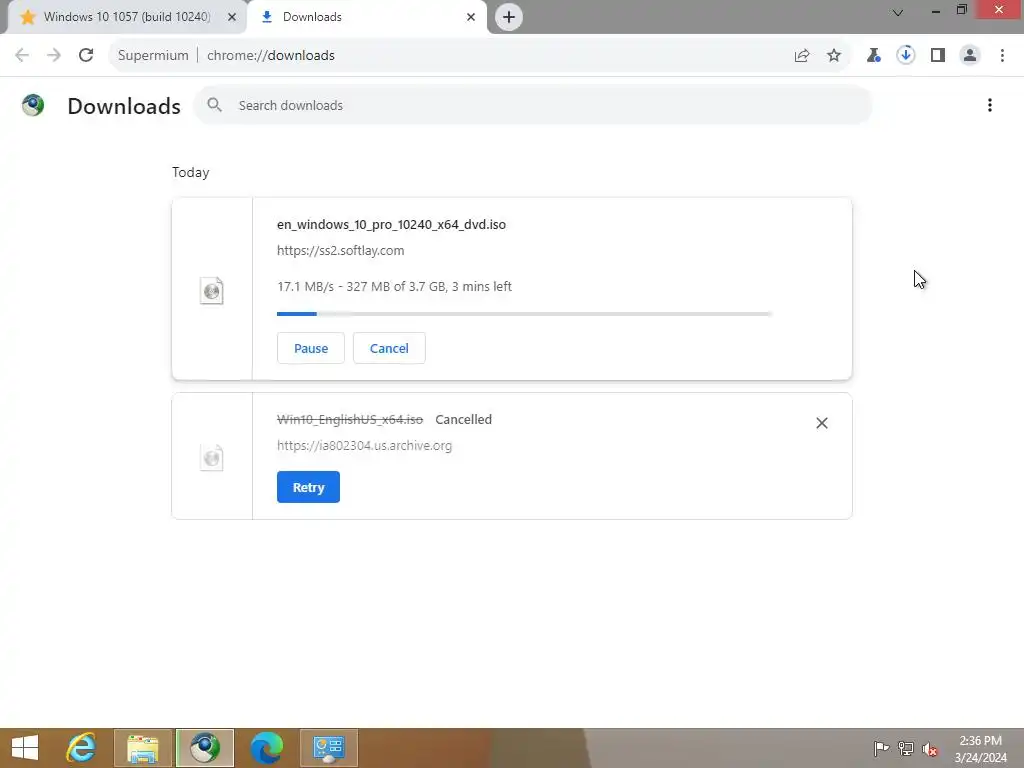Cancel the en_windows_10_pro download
Screen dimensions: 1024x768
[x=389, y=348]
